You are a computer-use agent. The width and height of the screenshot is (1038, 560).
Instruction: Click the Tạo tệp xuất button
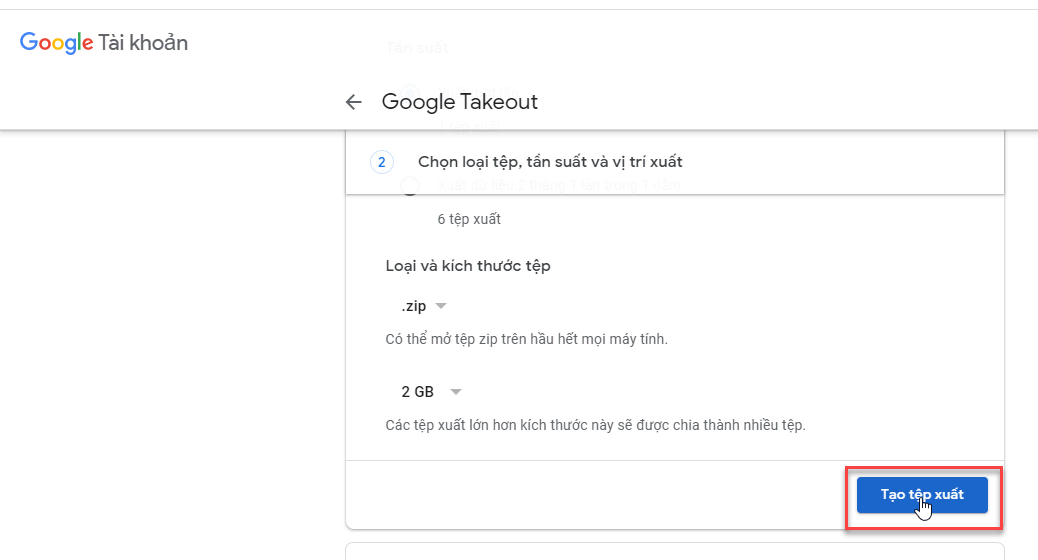pos(922,495)
